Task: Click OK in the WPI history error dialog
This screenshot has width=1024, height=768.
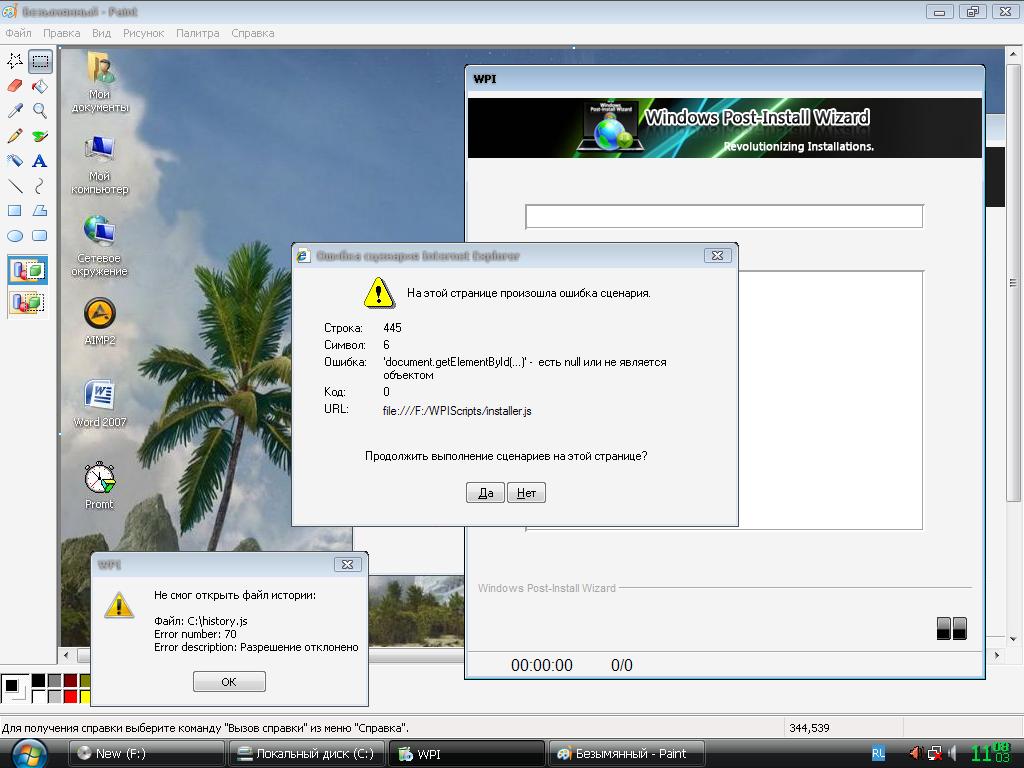Action: click(229, 682)
